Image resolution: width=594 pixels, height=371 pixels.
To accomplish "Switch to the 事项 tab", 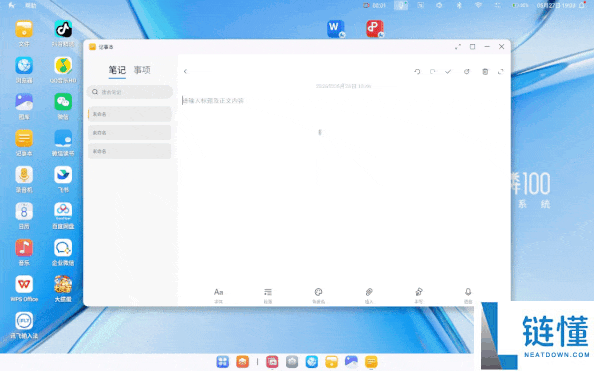I will tap(142, 70).
